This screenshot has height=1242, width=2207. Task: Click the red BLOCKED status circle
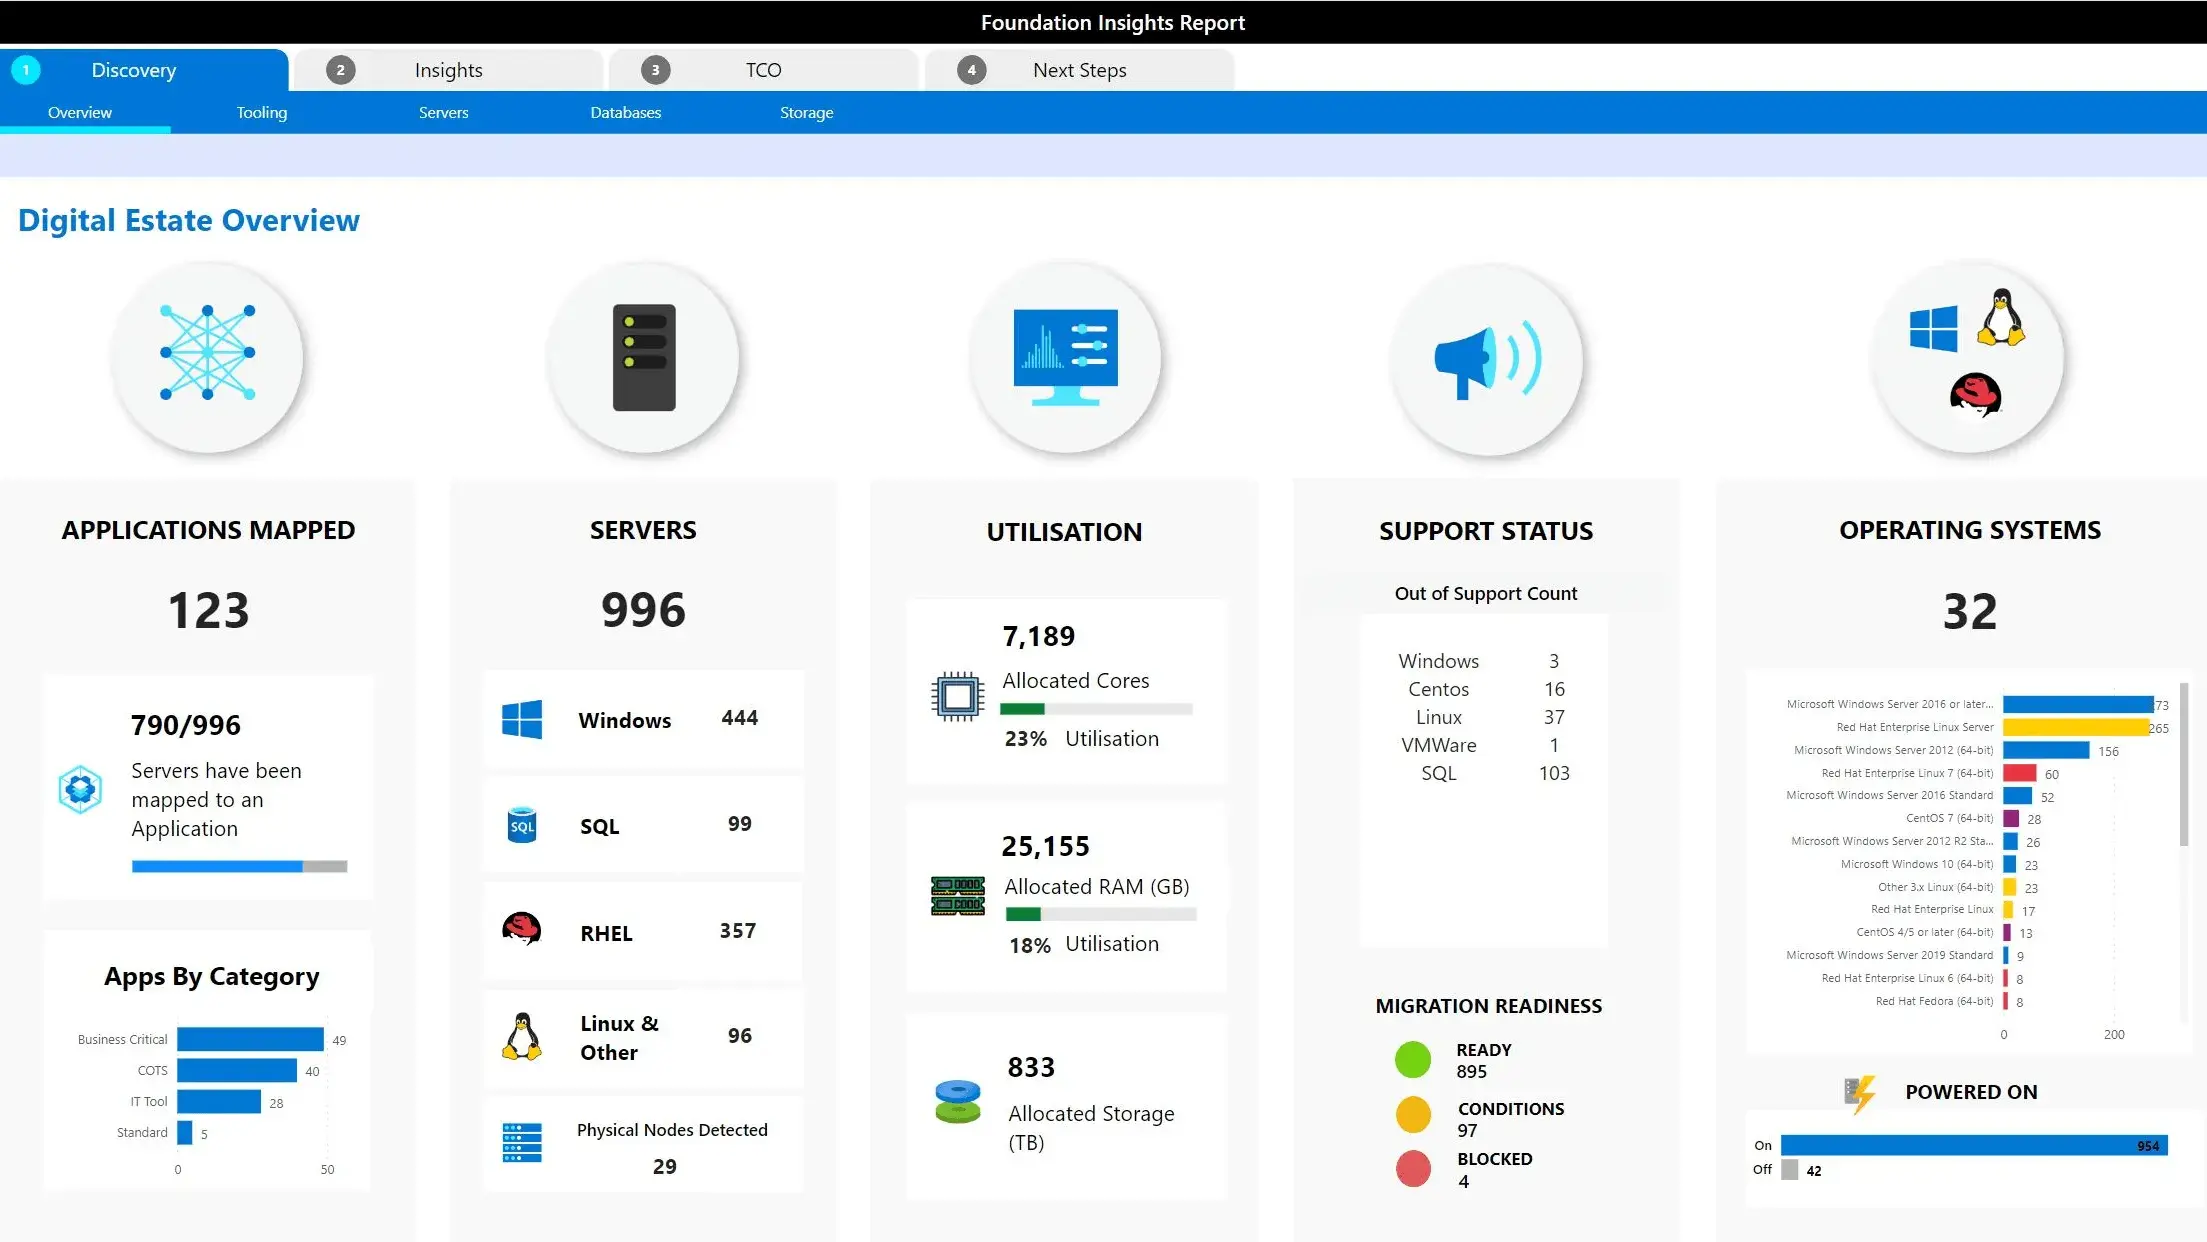(1413, 1169)
